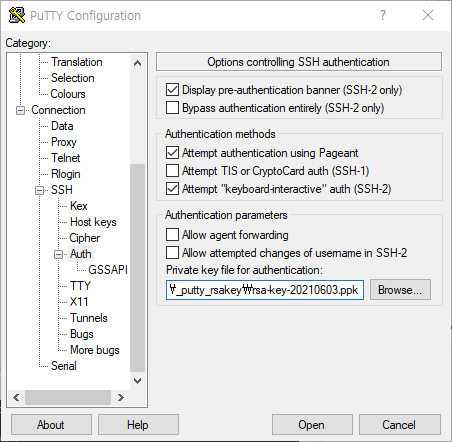
Task: Select Connection category
Action: (58, 110)
